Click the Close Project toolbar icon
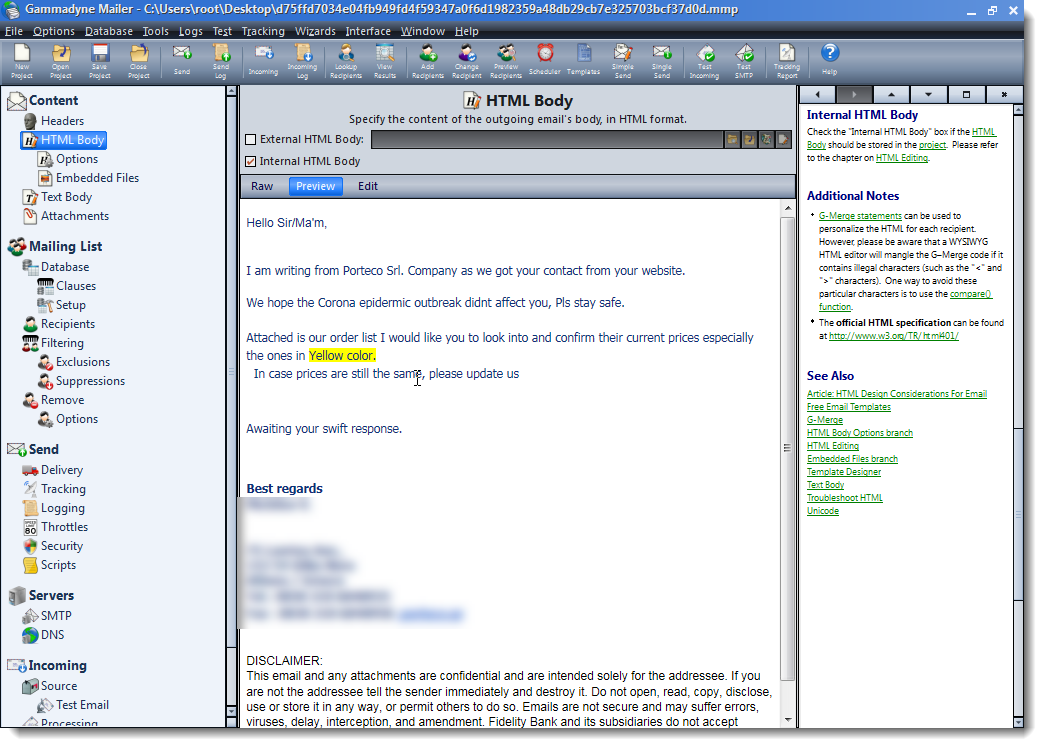This screenshot has height=748, width=1044. [138, 61]
